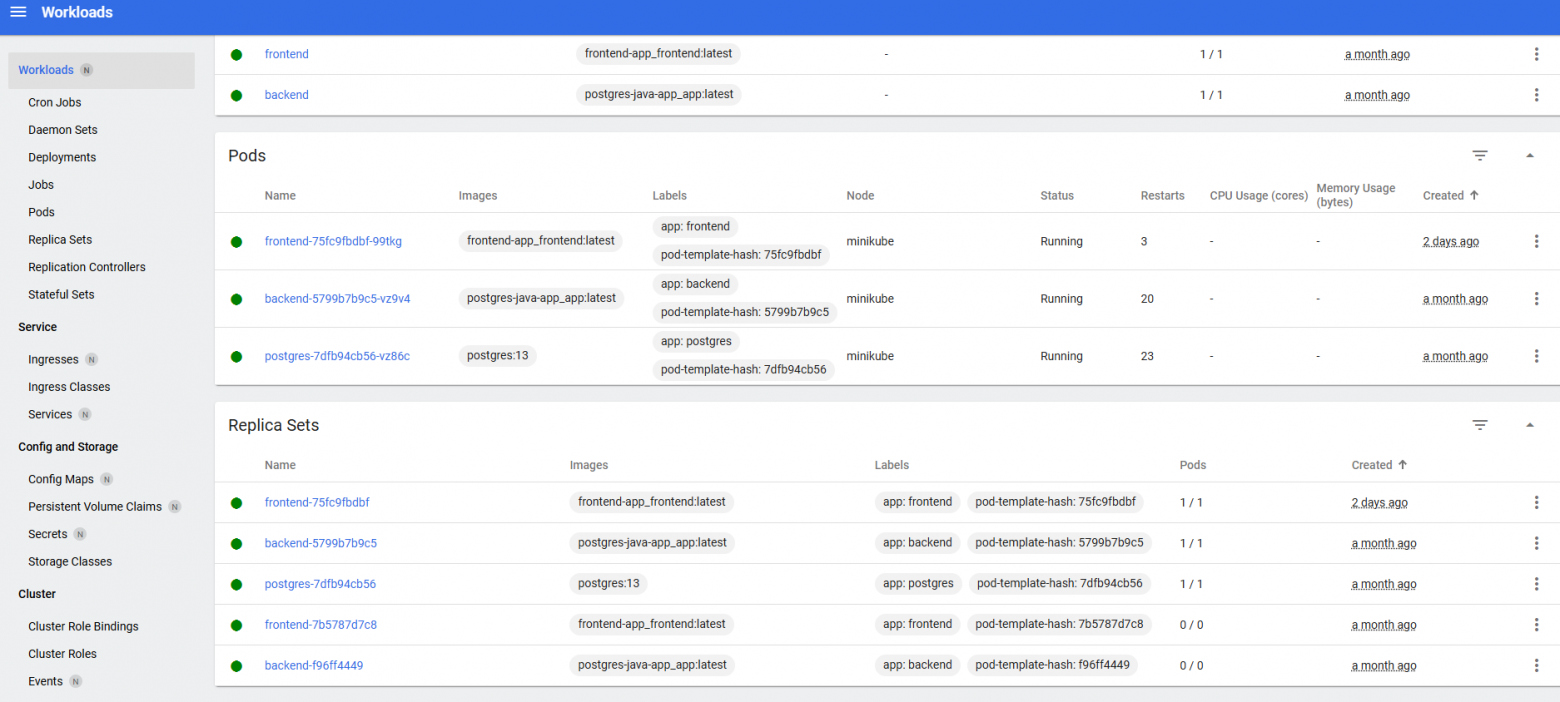Filter the Replica Sets list
This screenshot has height=702, width=1560.
click(x=1480, y=425)
